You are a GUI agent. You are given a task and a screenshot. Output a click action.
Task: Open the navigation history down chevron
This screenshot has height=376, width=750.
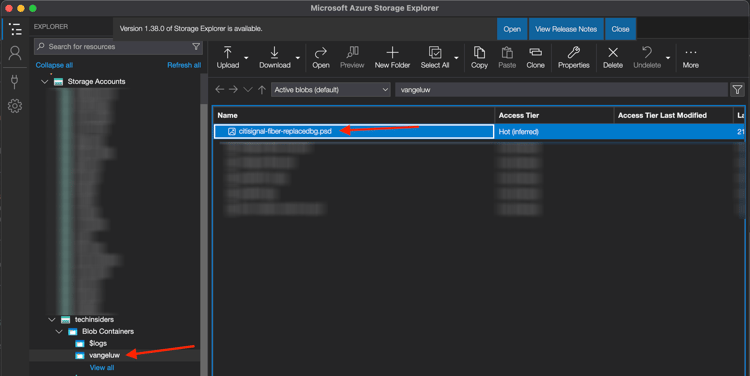tap(248, 89)
